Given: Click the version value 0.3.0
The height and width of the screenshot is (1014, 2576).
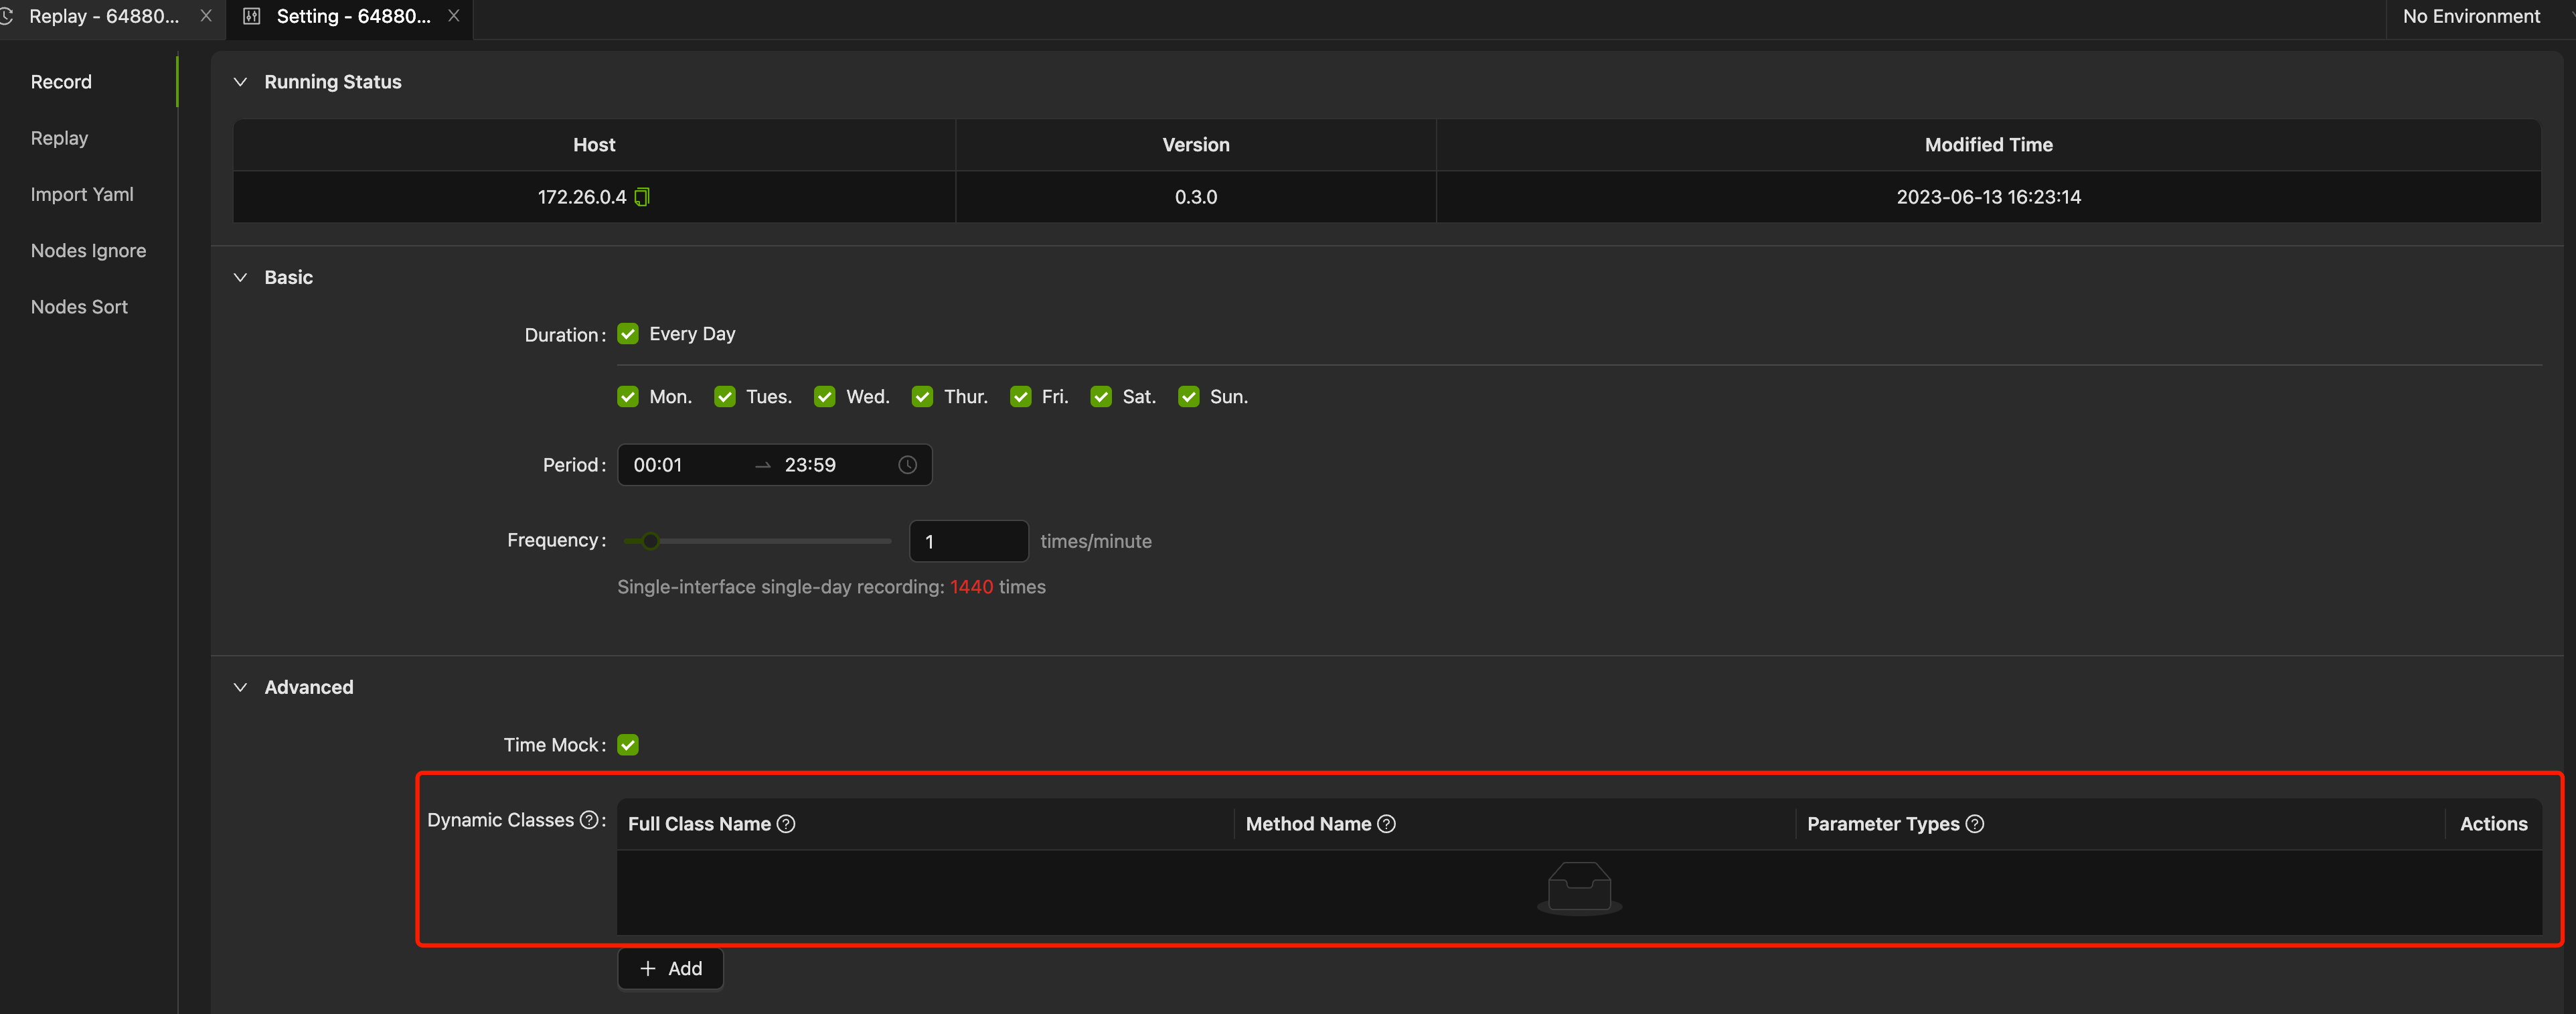Looking at the screenshot, I should click(x=1196, y=197).
